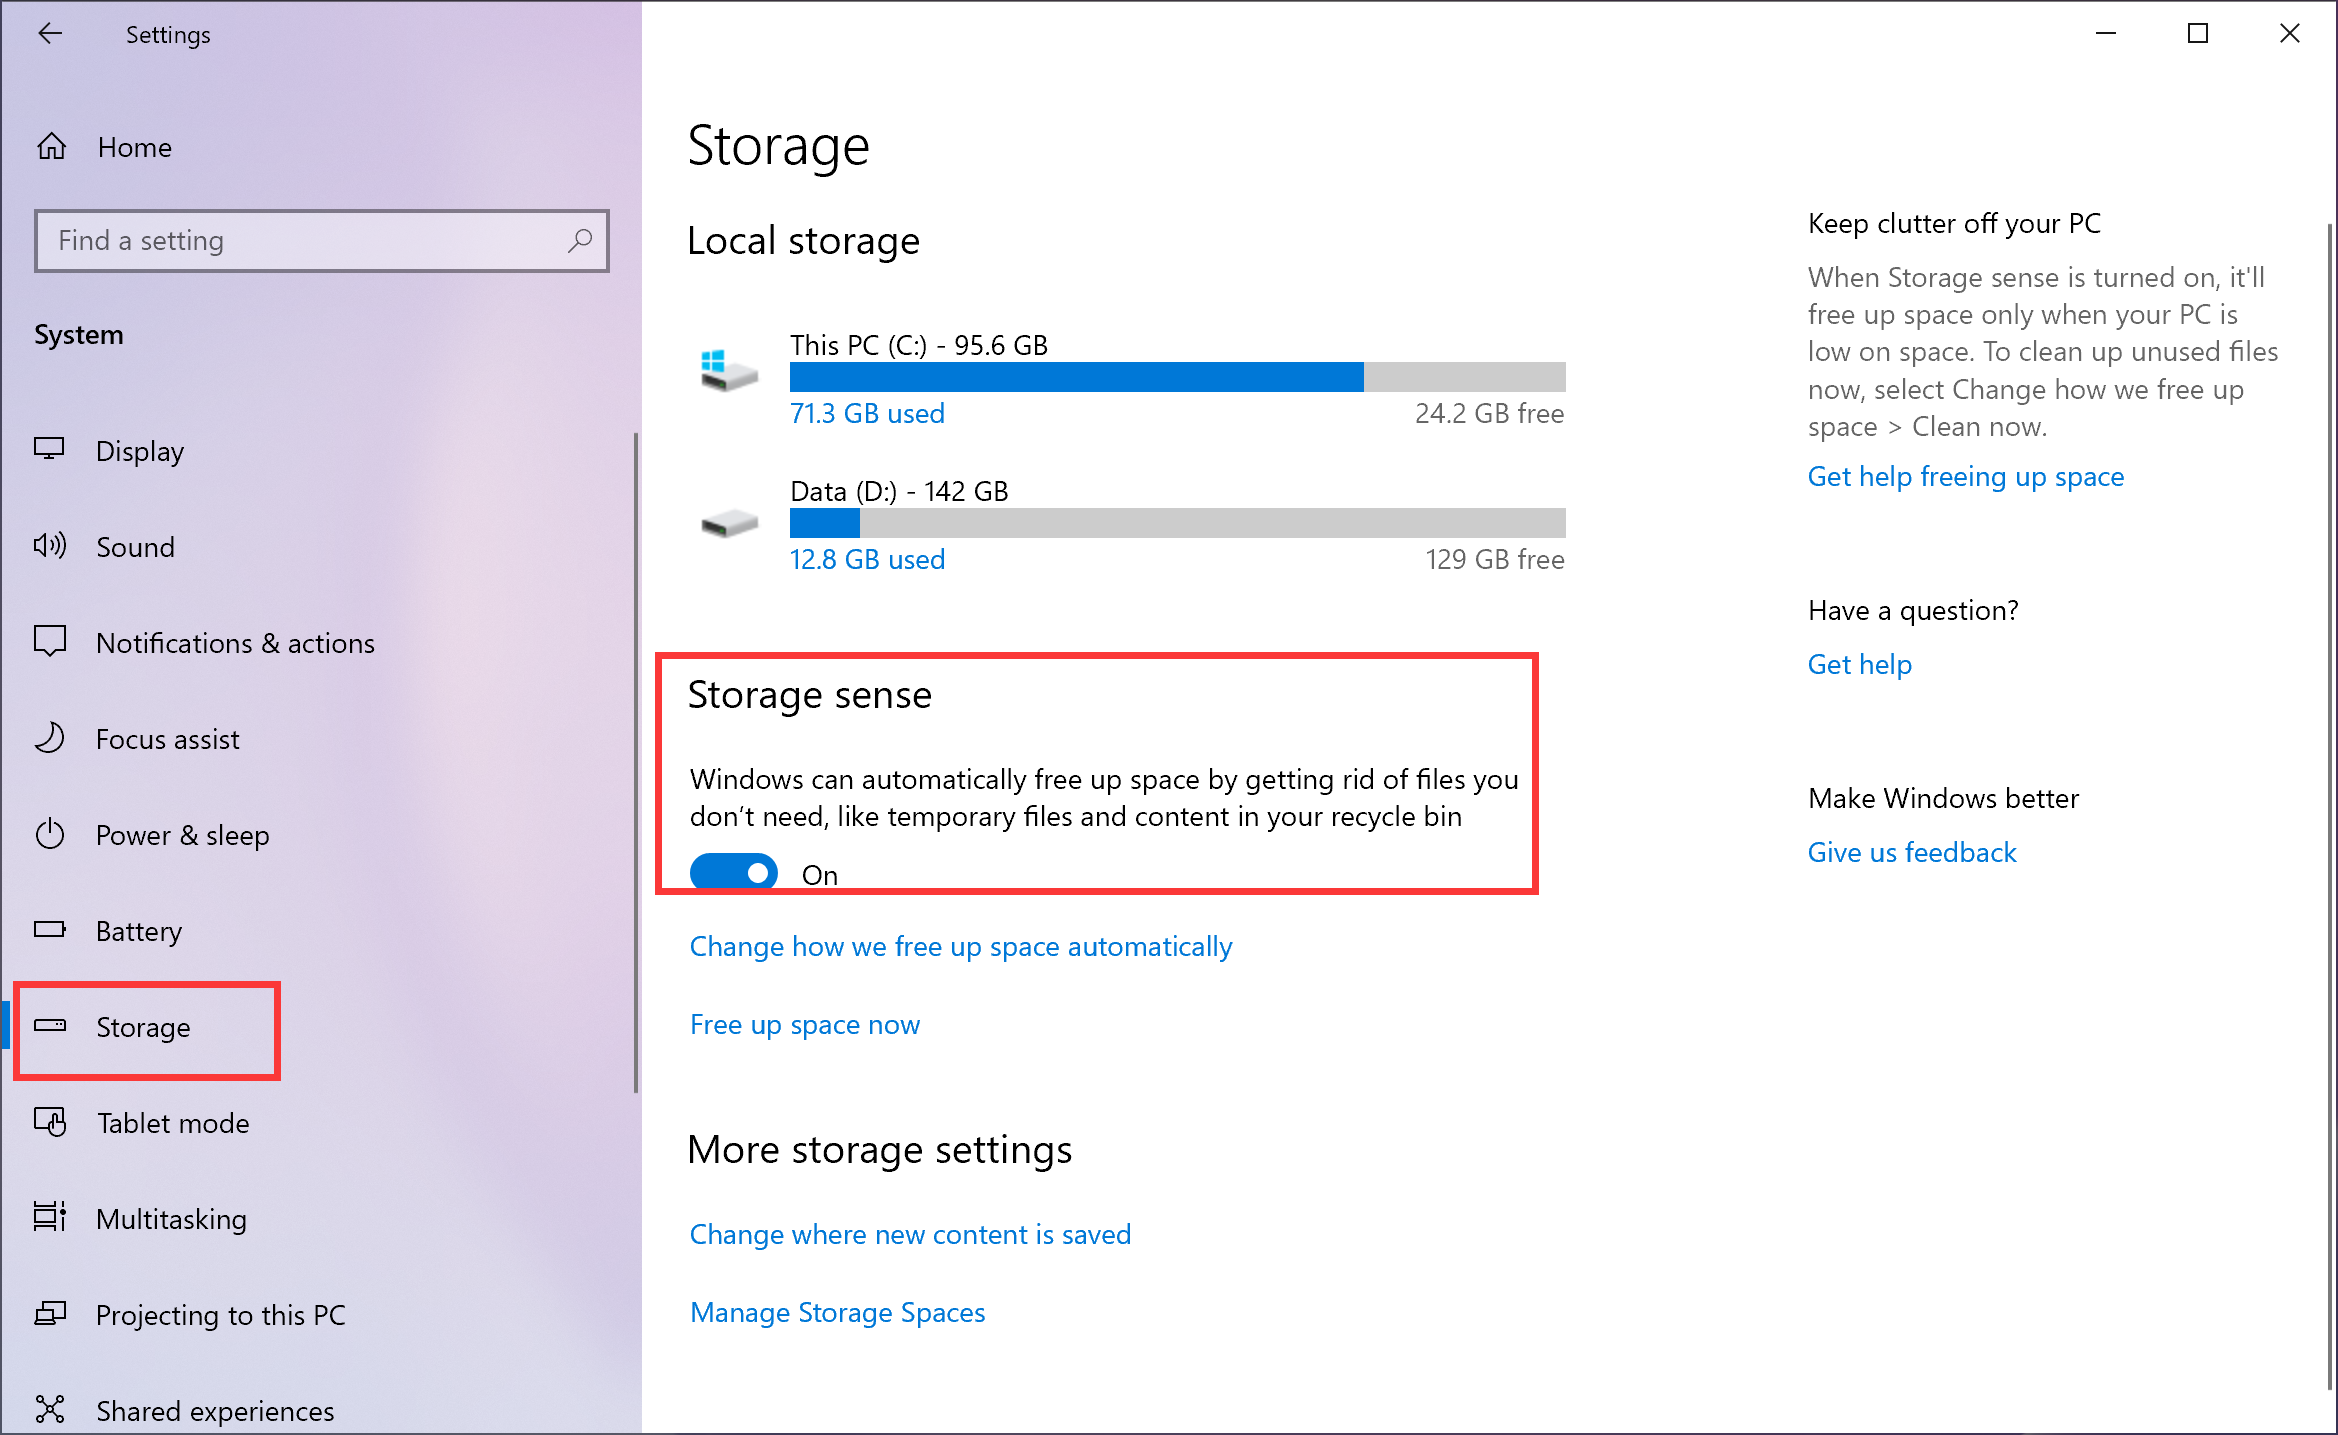Click the Power & sleep icon
This screenshot has height=1435, width=2338.
tap(50, 834)
